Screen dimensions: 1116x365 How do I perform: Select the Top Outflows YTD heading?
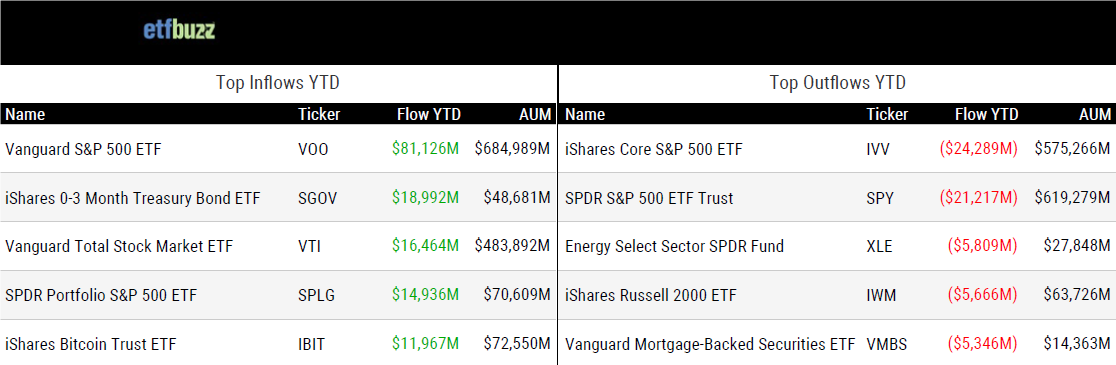838,83
